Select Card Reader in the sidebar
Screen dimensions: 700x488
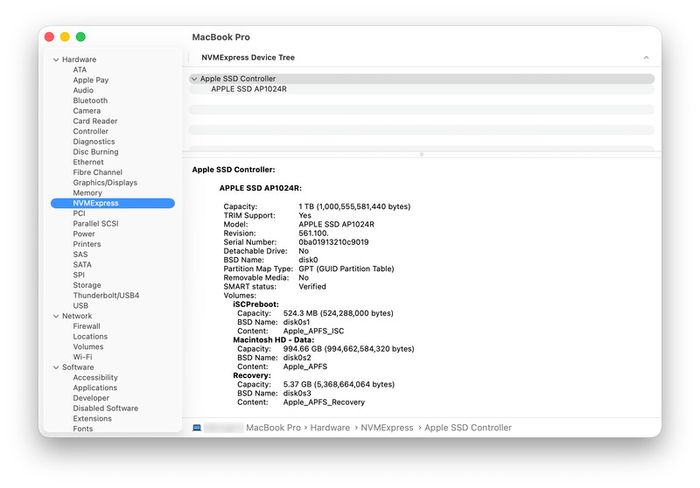[95, 121]
